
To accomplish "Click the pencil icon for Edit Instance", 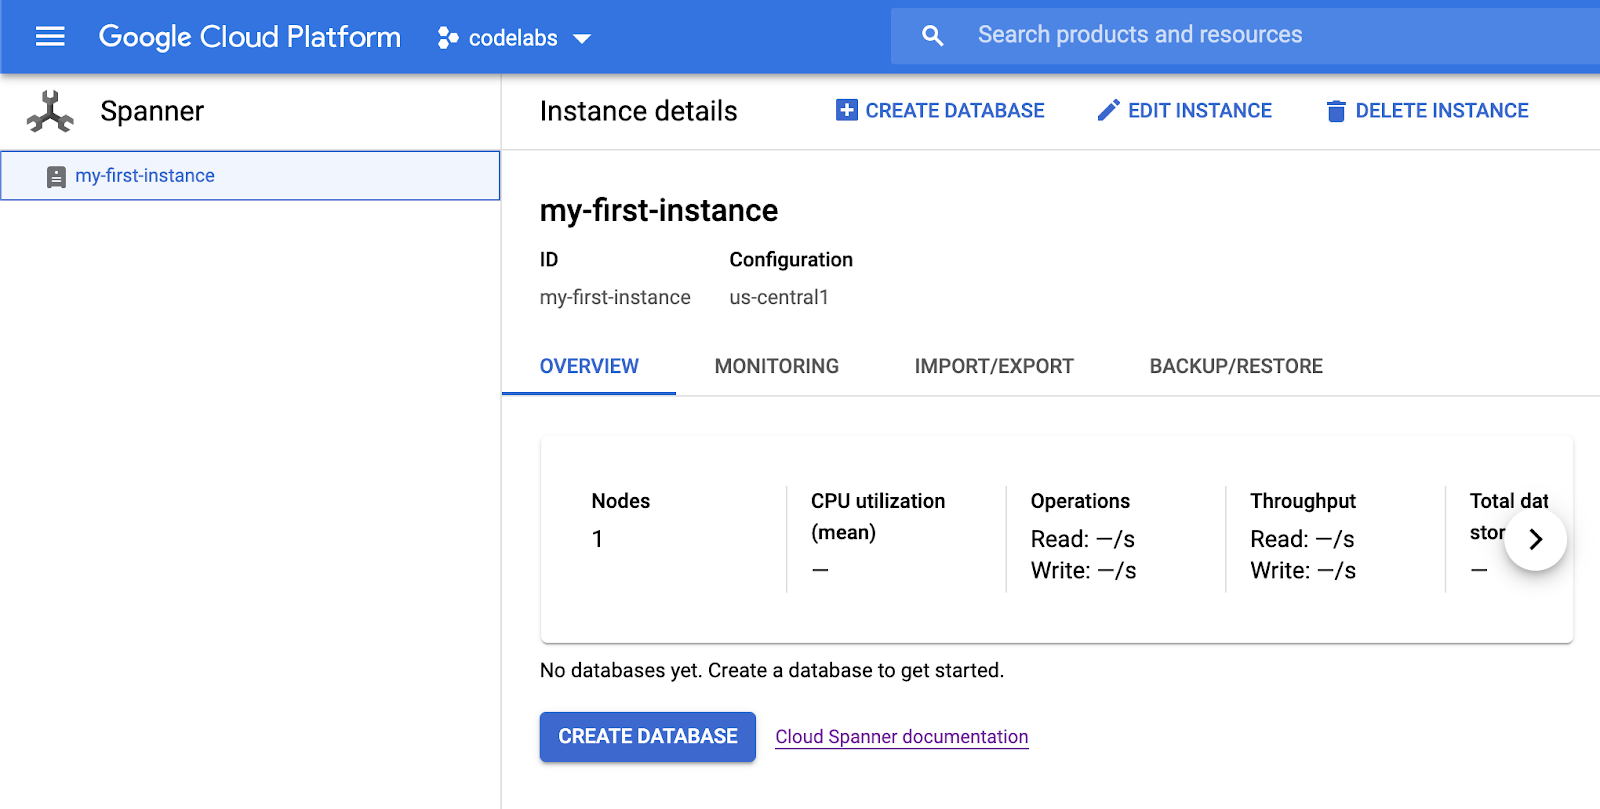I will [x=1108, y=110].
